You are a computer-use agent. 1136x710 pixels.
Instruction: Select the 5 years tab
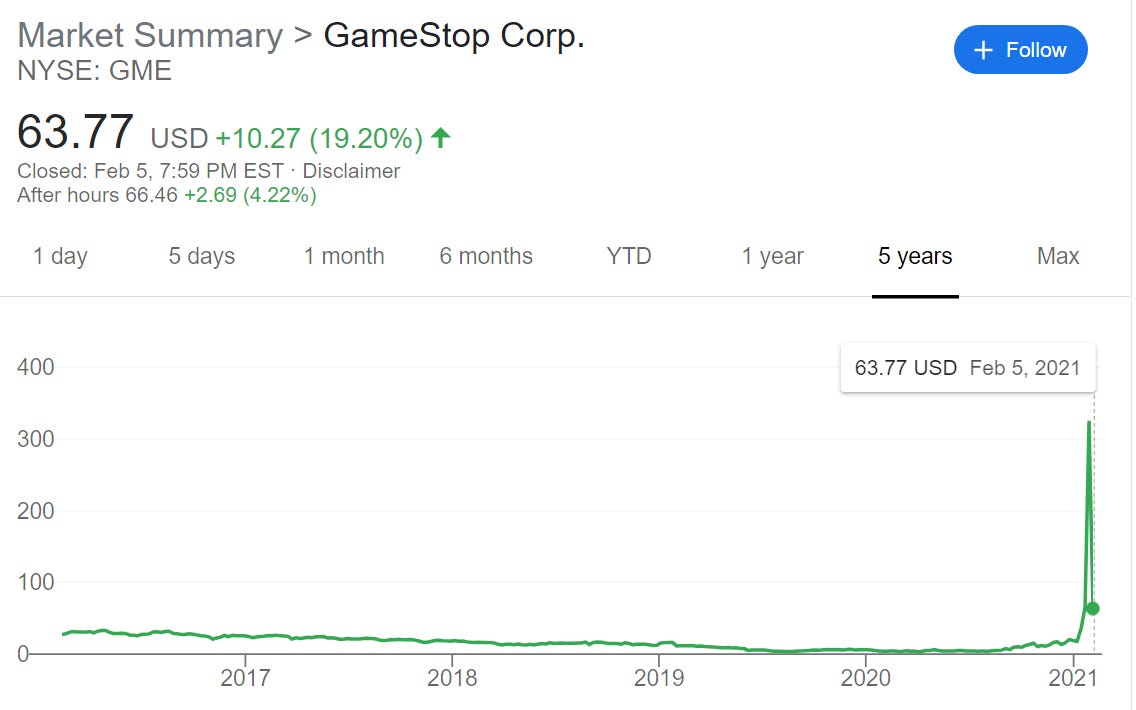point(915,256)
